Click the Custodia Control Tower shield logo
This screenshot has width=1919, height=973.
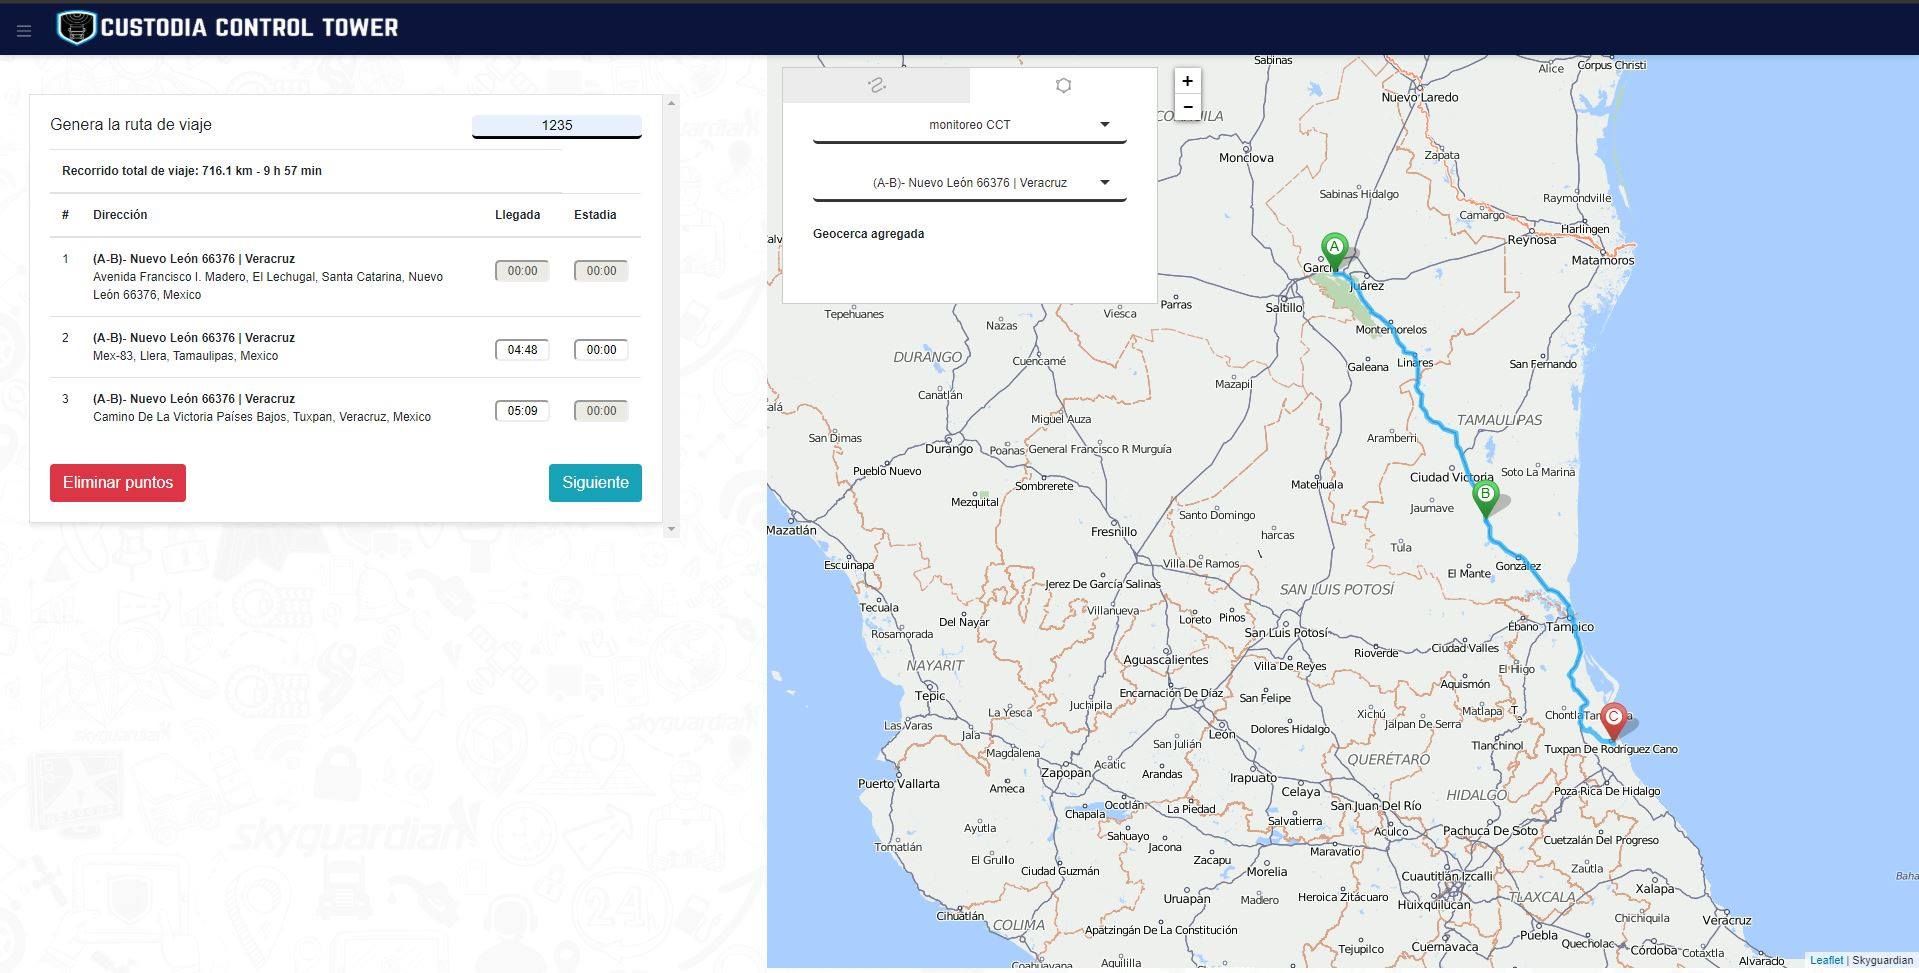pyautogui.click(x=76, y=27)
